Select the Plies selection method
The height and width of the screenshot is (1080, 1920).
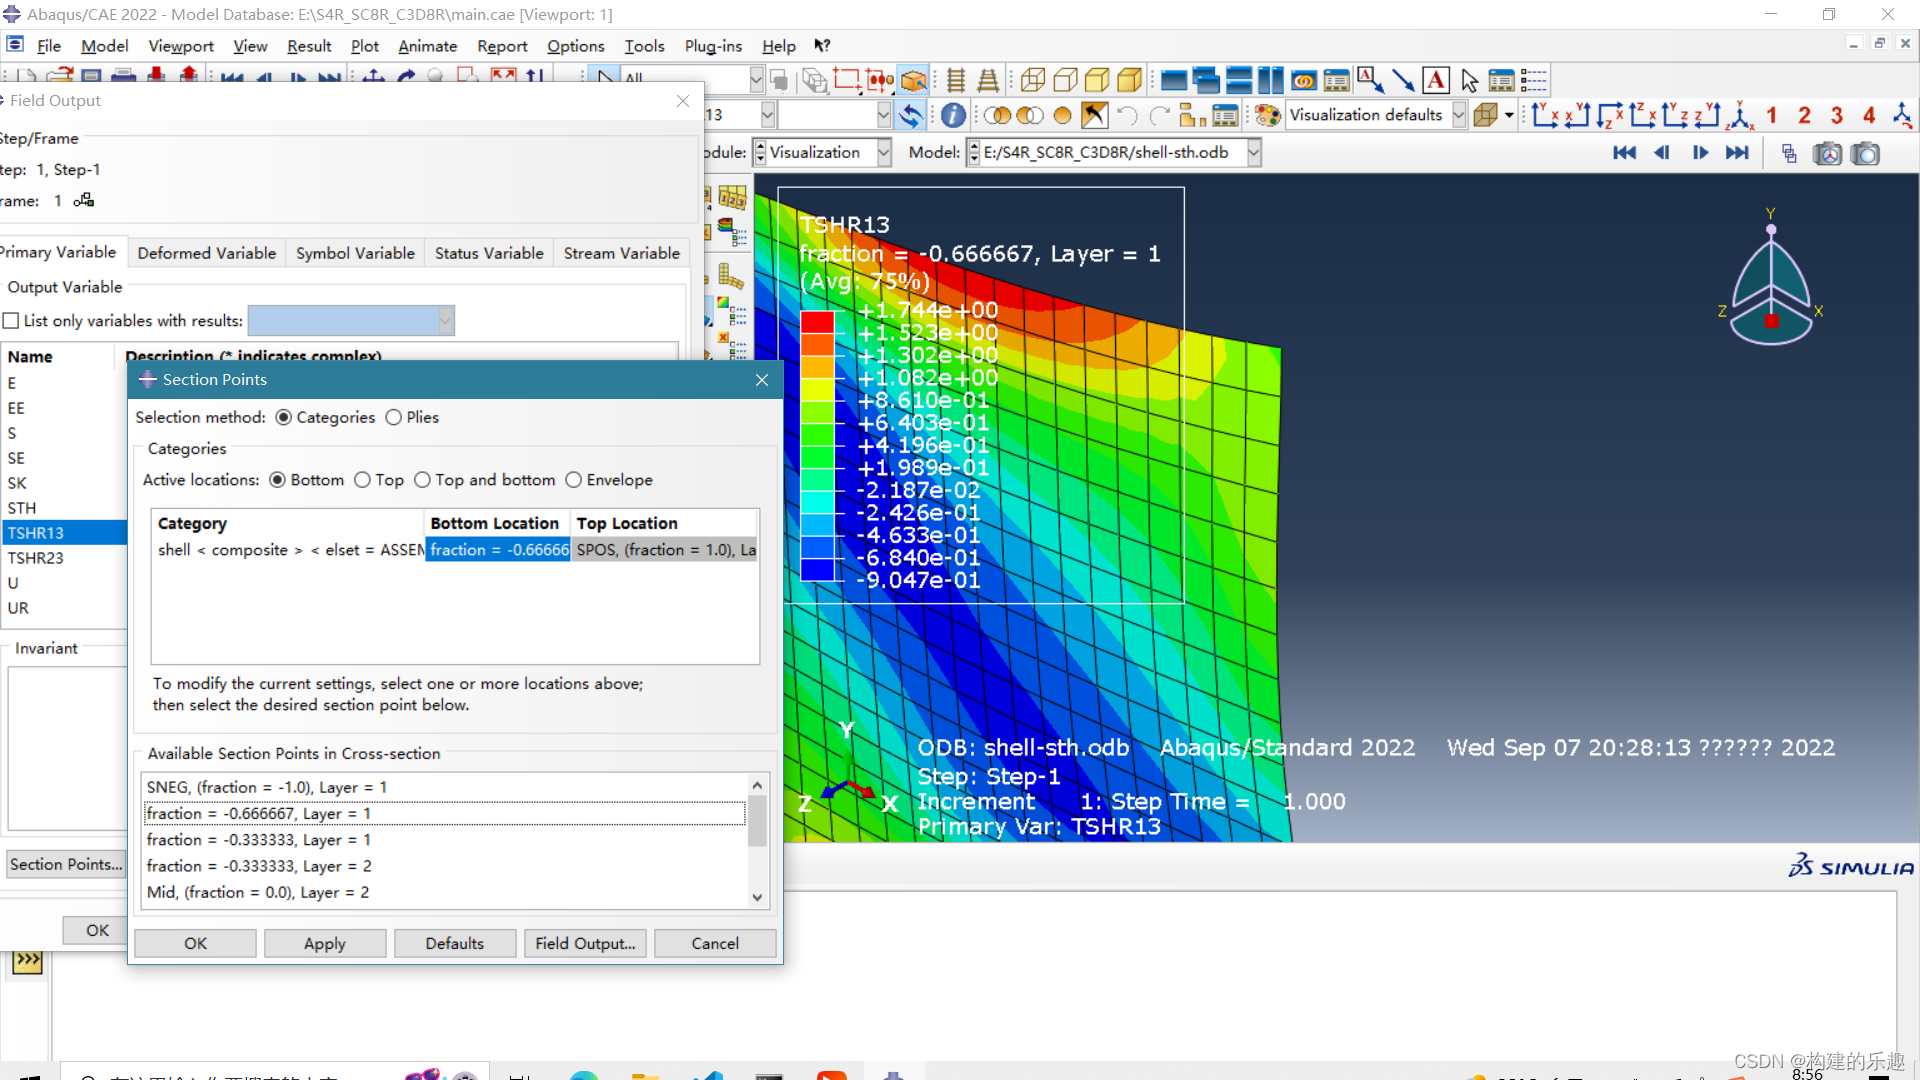click(x=394, y=417)
